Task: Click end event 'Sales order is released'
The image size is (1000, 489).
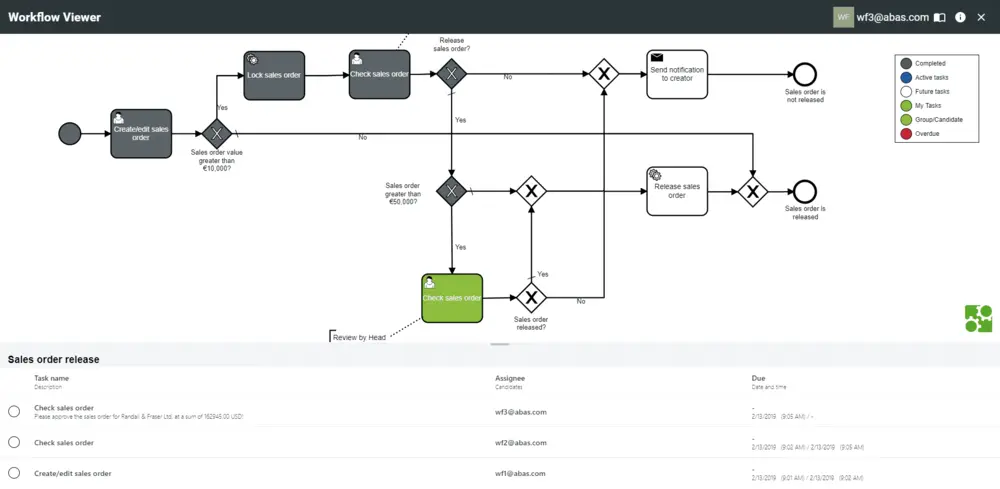Action: point(805,191)
